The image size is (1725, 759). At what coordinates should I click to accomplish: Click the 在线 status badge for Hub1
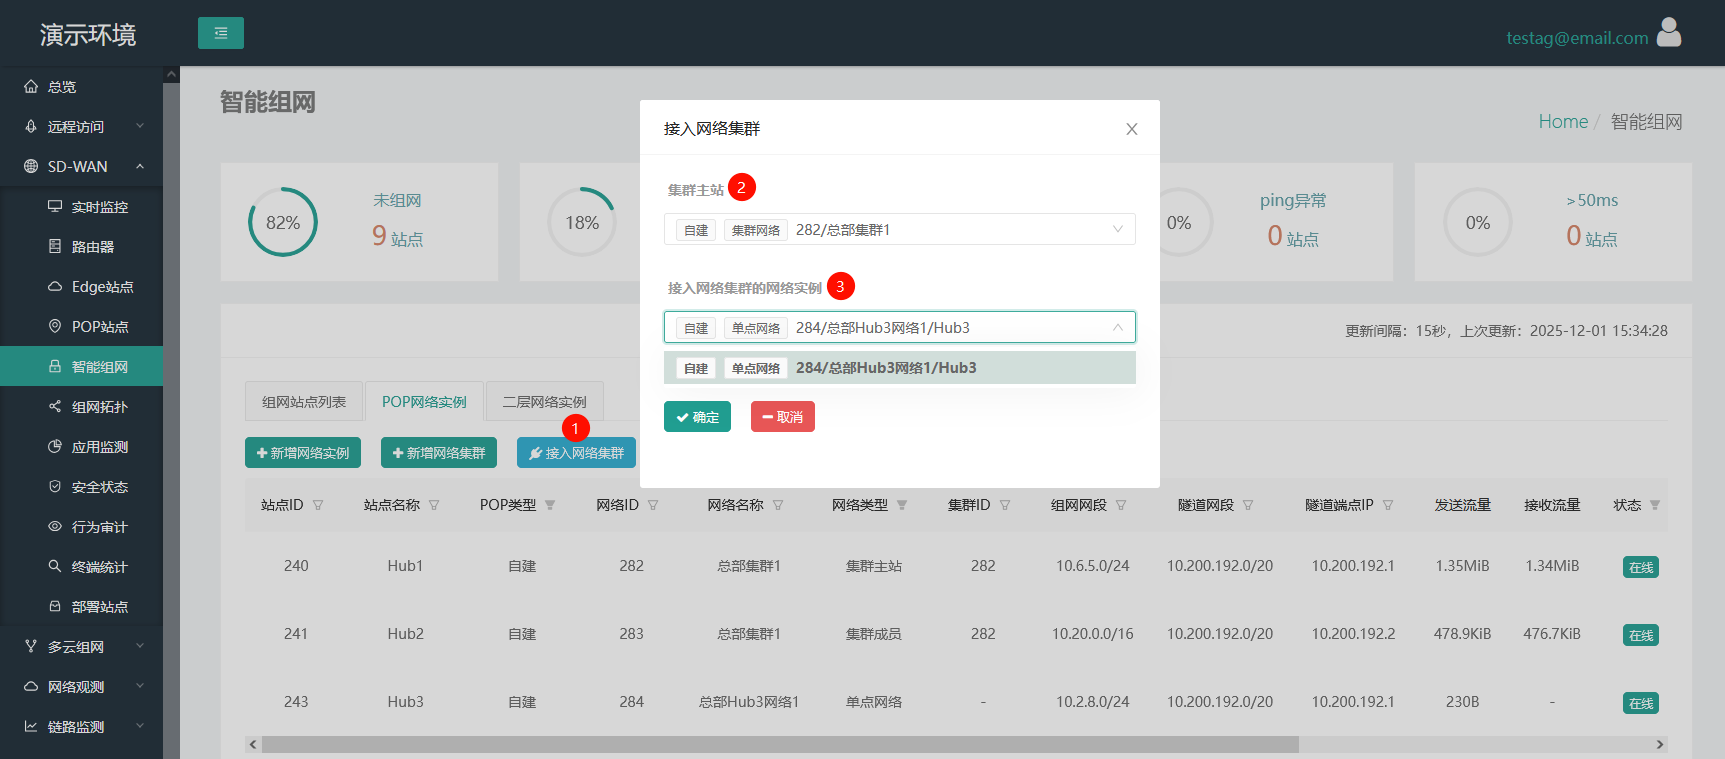point(1641,567)
